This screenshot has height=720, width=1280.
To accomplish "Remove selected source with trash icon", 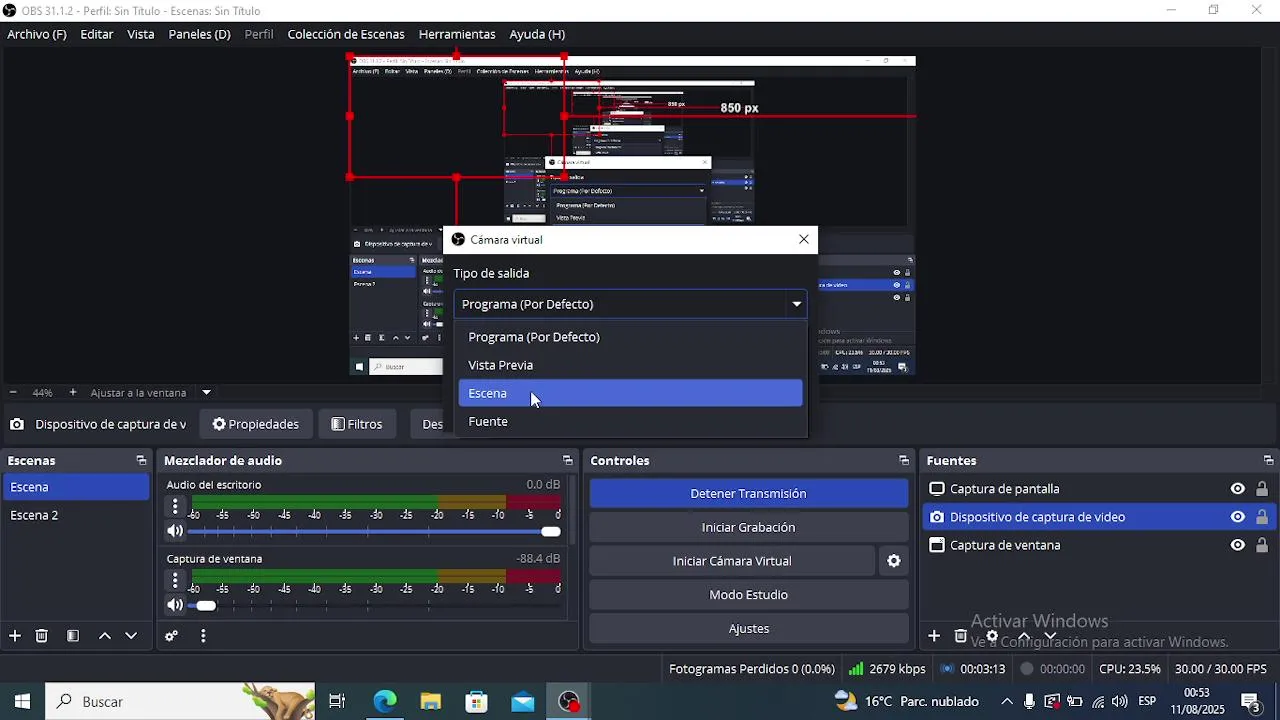I will click(961, 636).
